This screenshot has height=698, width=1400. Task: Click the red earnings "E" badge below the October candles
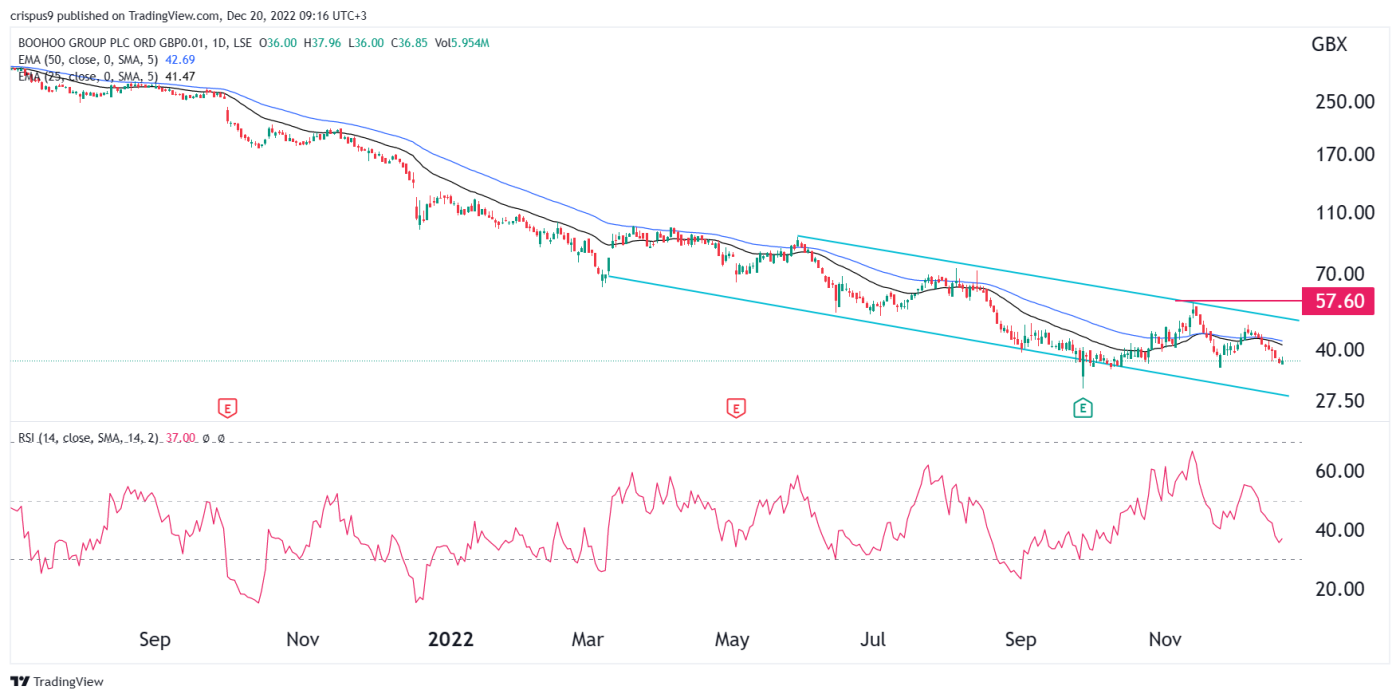[226, 408]
